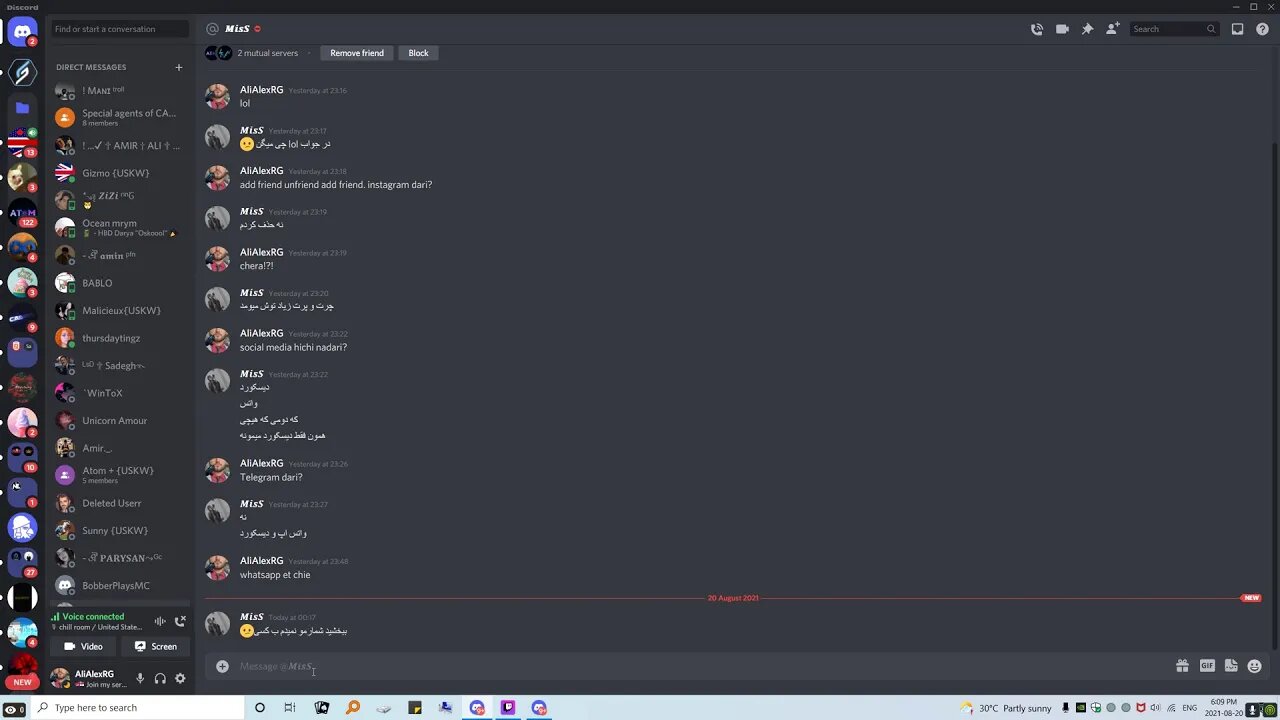1280x720 pixels.
Task: Click the Search messages field
Action: pyautogui.click(x=1175, y=29)
